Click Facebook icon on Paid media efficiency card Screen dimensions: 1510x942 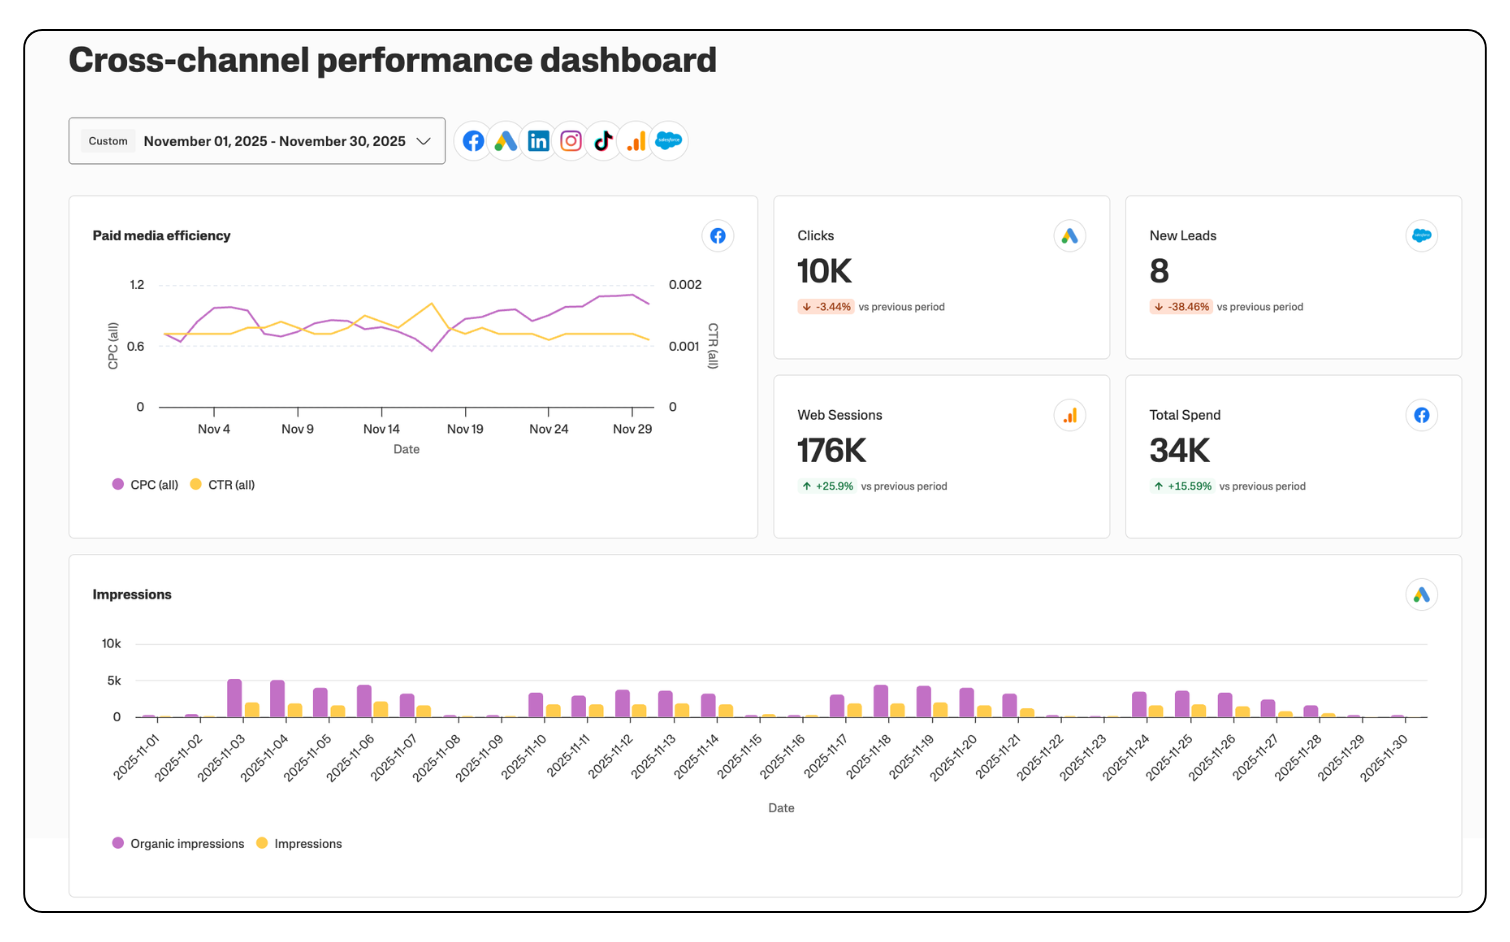pyautogui.click(x=718, y=236)
